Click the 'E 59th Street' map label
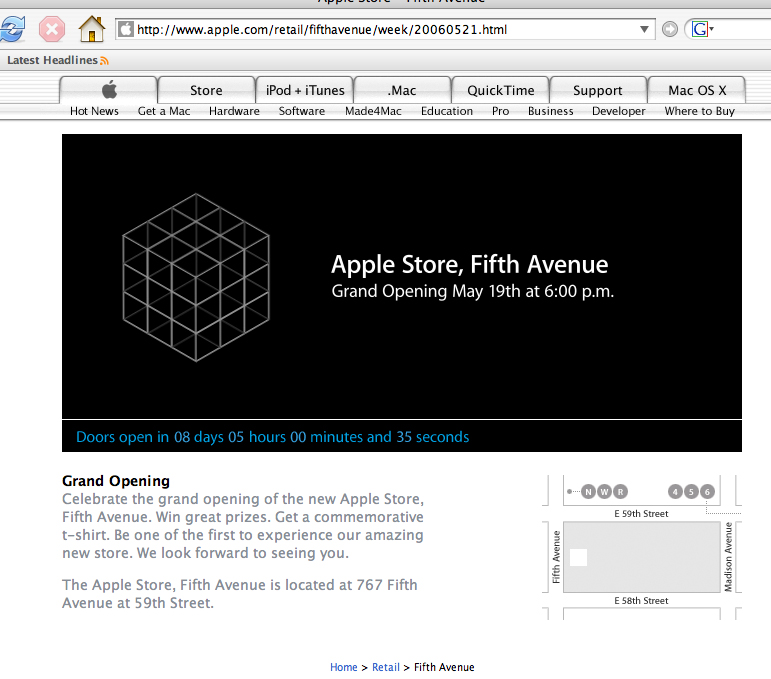The width and height of the screenshot is (771, 679). point(641,514)
